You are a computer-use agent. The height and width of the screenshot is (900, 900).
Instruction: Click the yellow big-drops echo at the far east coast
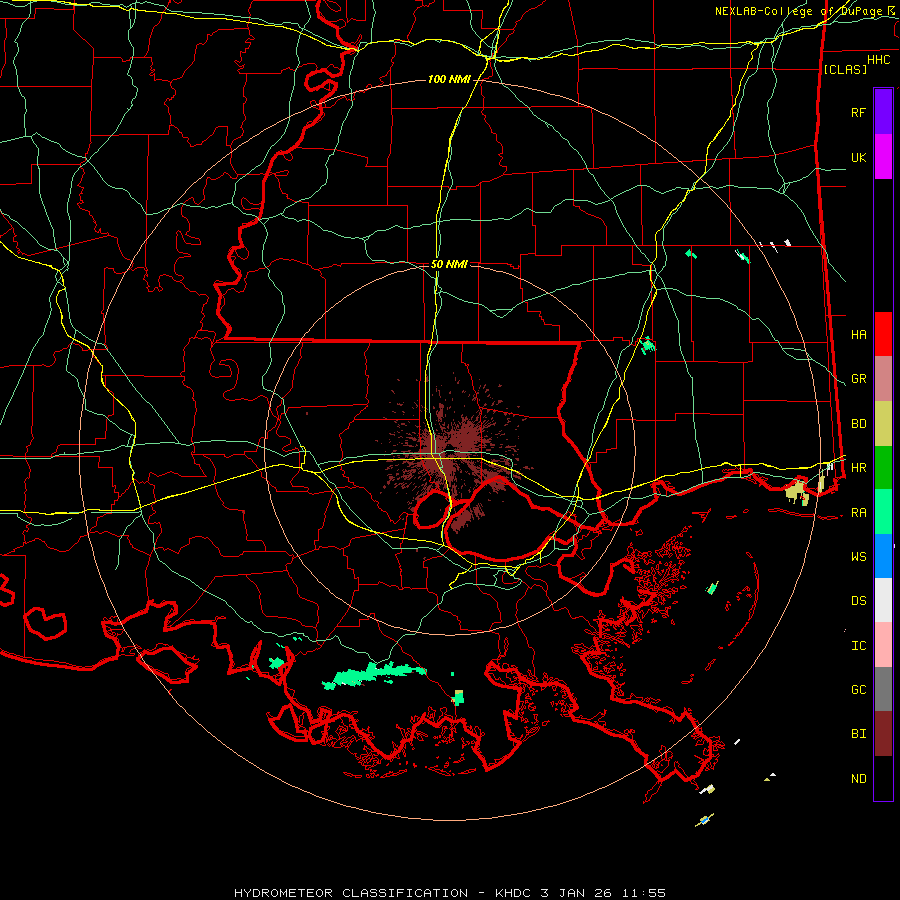tap(797, 492)
